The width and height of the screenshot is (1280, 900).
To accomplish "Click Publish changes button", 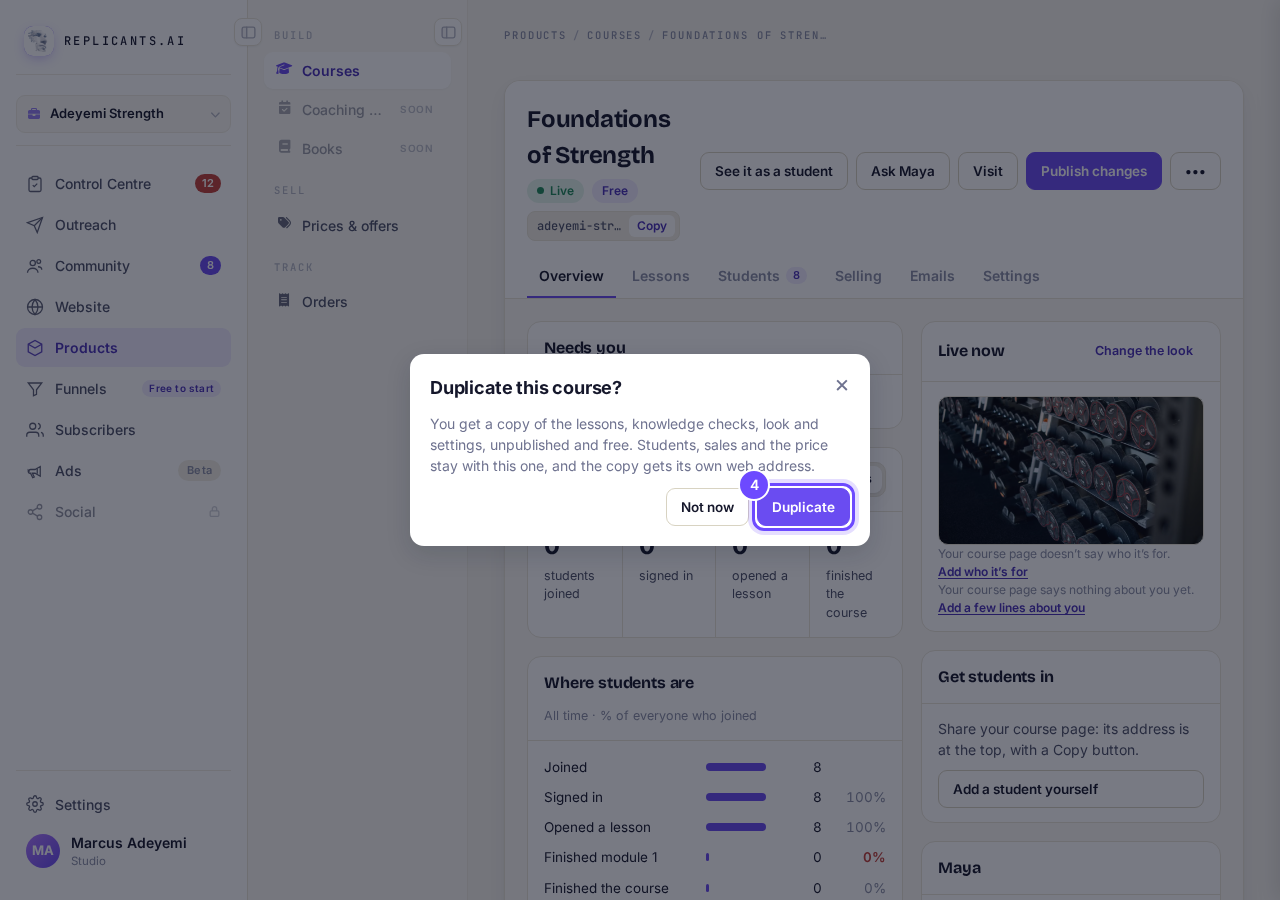I will 1094,171.
